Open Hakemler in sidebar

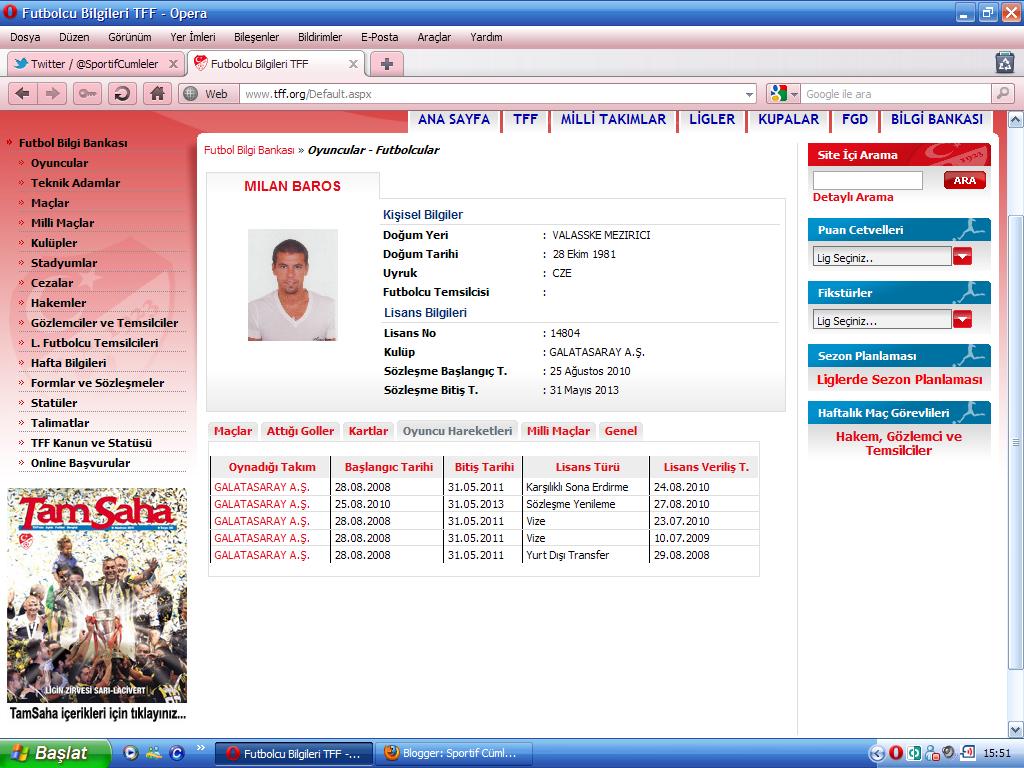pyautogui.click(x=58, y=303)
